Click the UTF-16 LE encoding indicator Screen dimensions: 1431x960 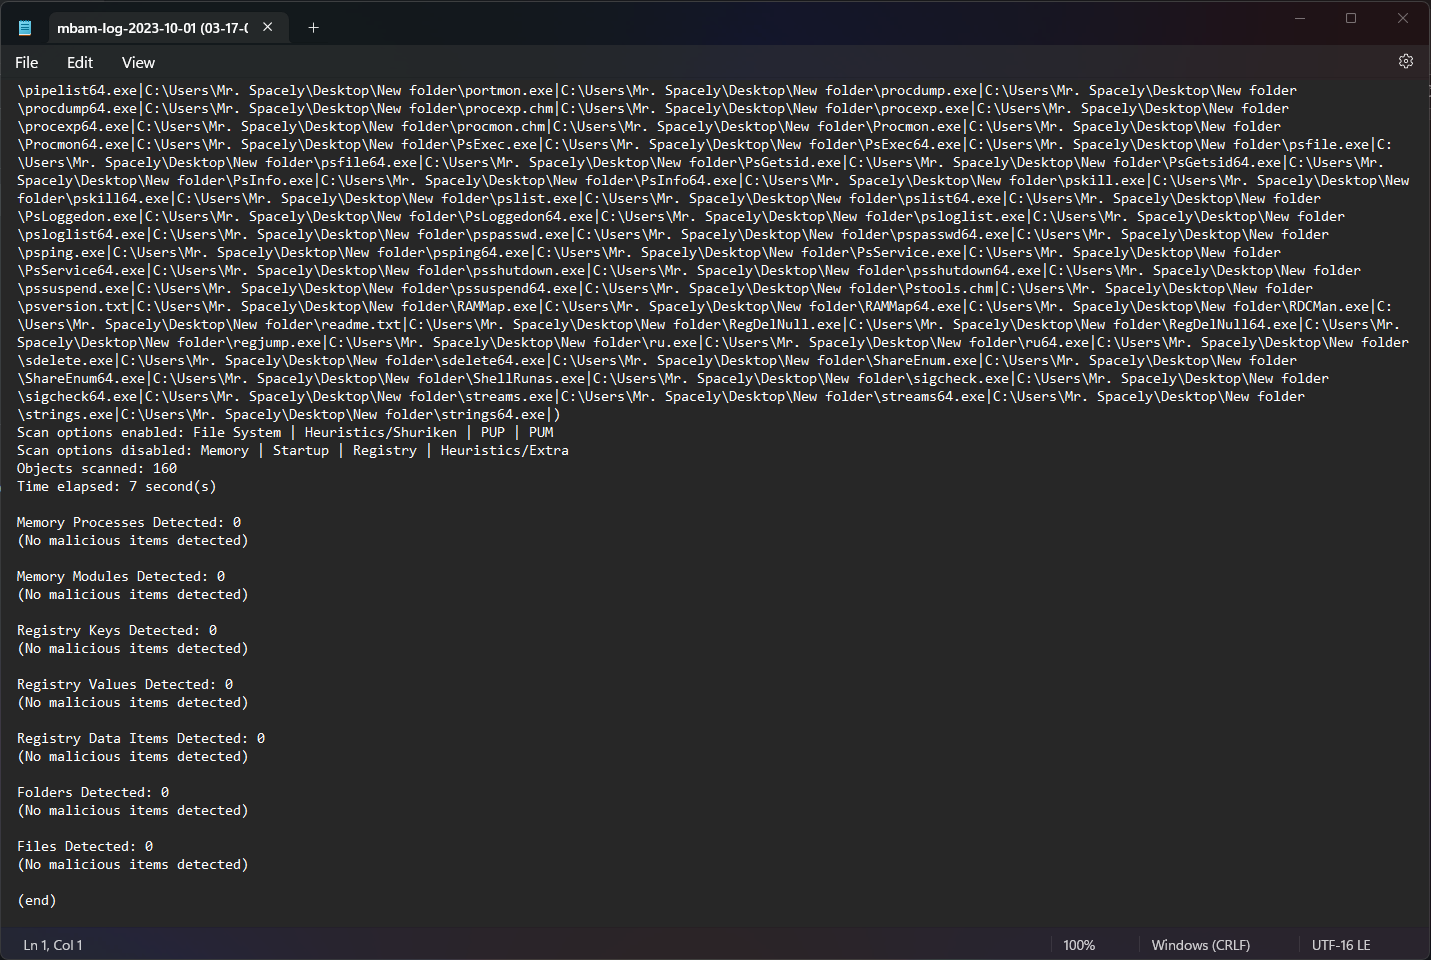pyautogui.click(x=1341, y=945)
